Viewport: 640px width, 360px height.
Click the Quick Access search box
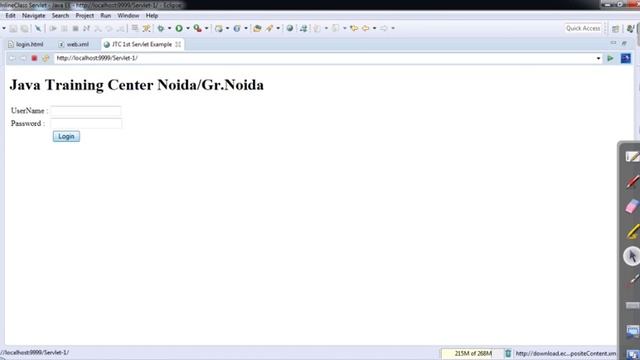point(583,28)
